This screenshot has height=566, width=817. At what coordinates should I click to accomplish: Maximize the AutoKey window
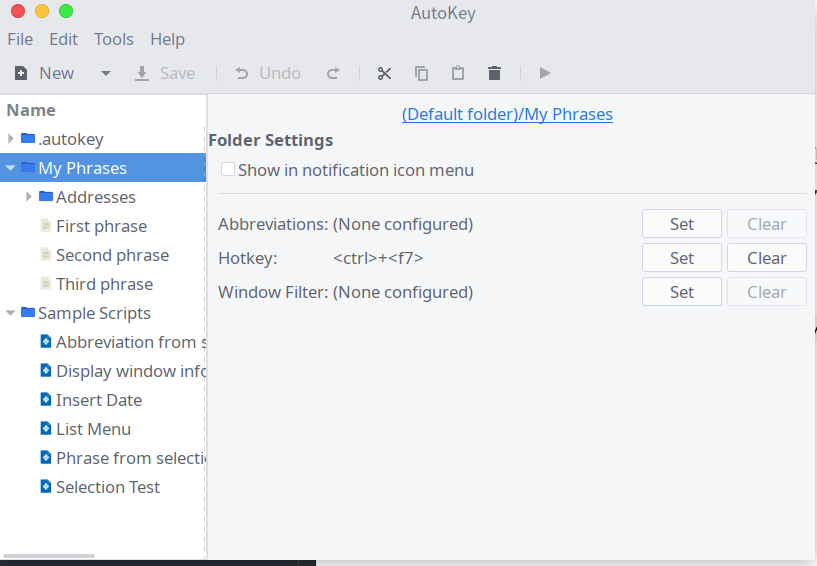pyautogui.click(x=66, y=11)
